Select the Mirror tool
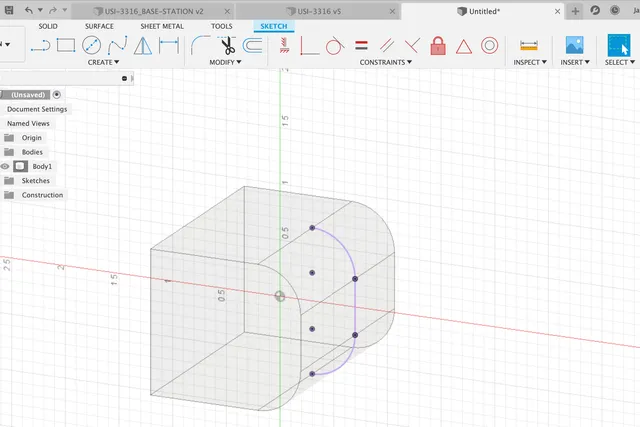The image size is (640, 427). pos(143,45)
